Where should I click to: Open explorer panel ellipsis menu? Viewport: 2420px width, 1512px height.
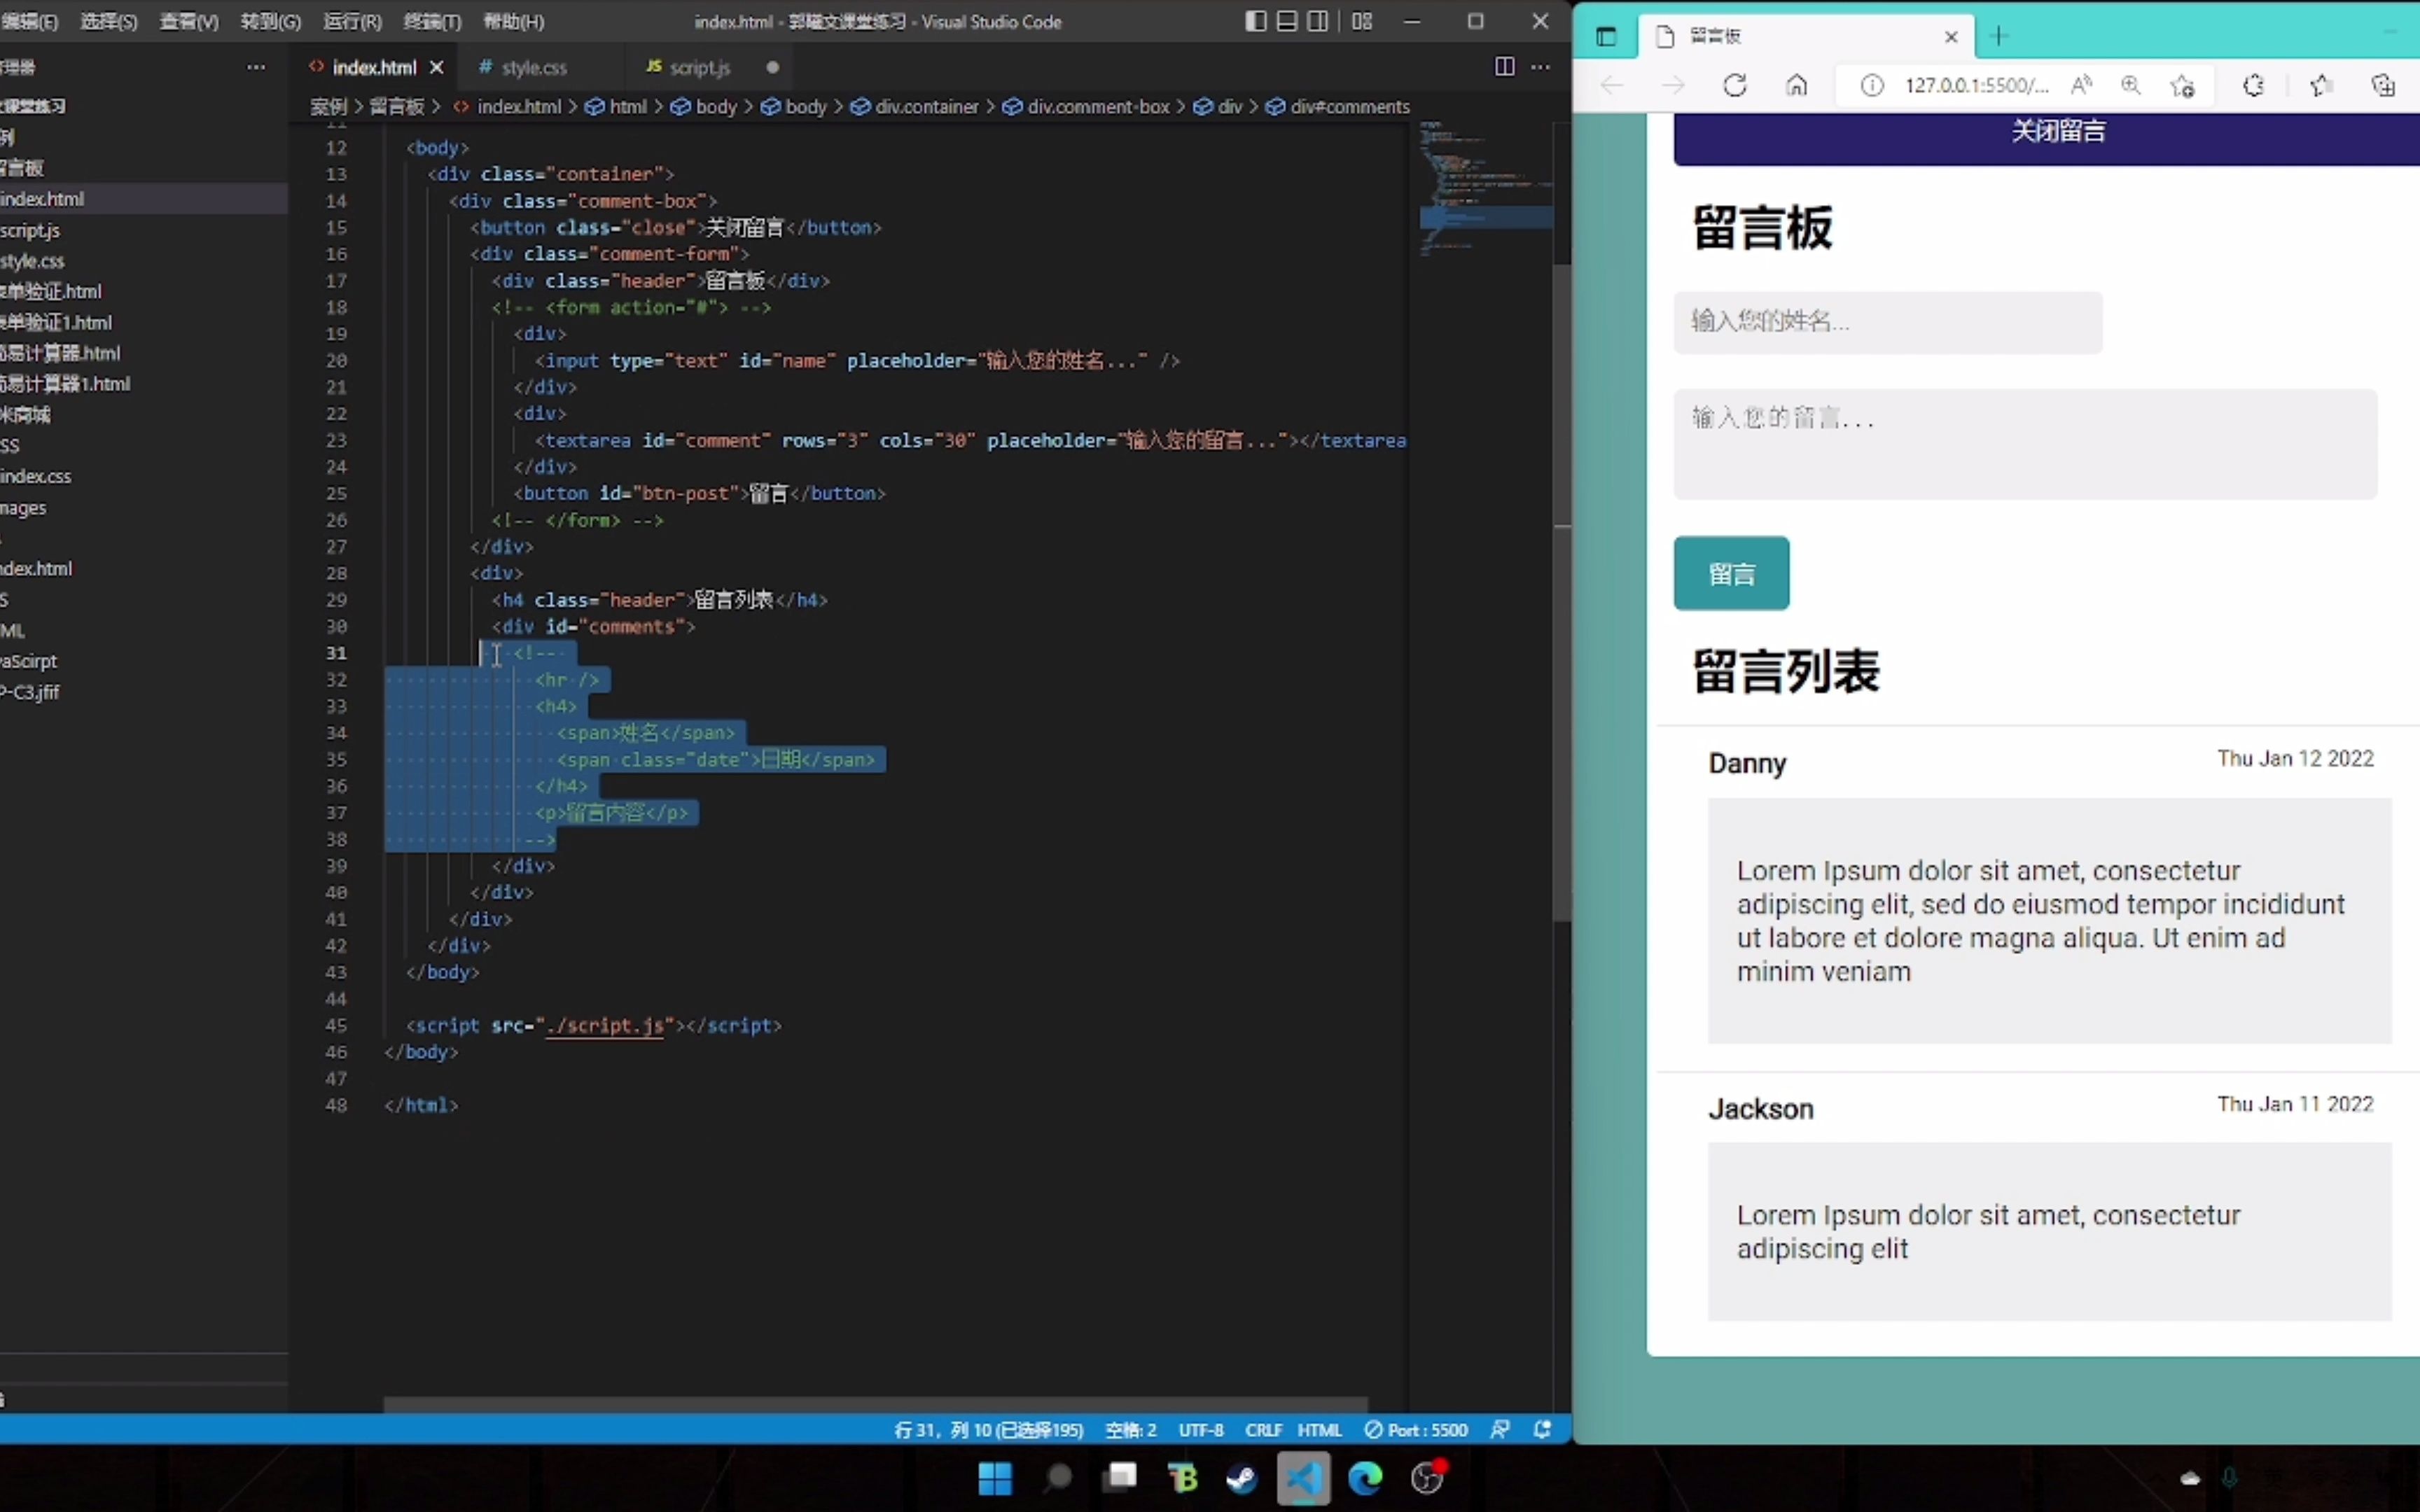pyautogui.click(x=256, y=67)
